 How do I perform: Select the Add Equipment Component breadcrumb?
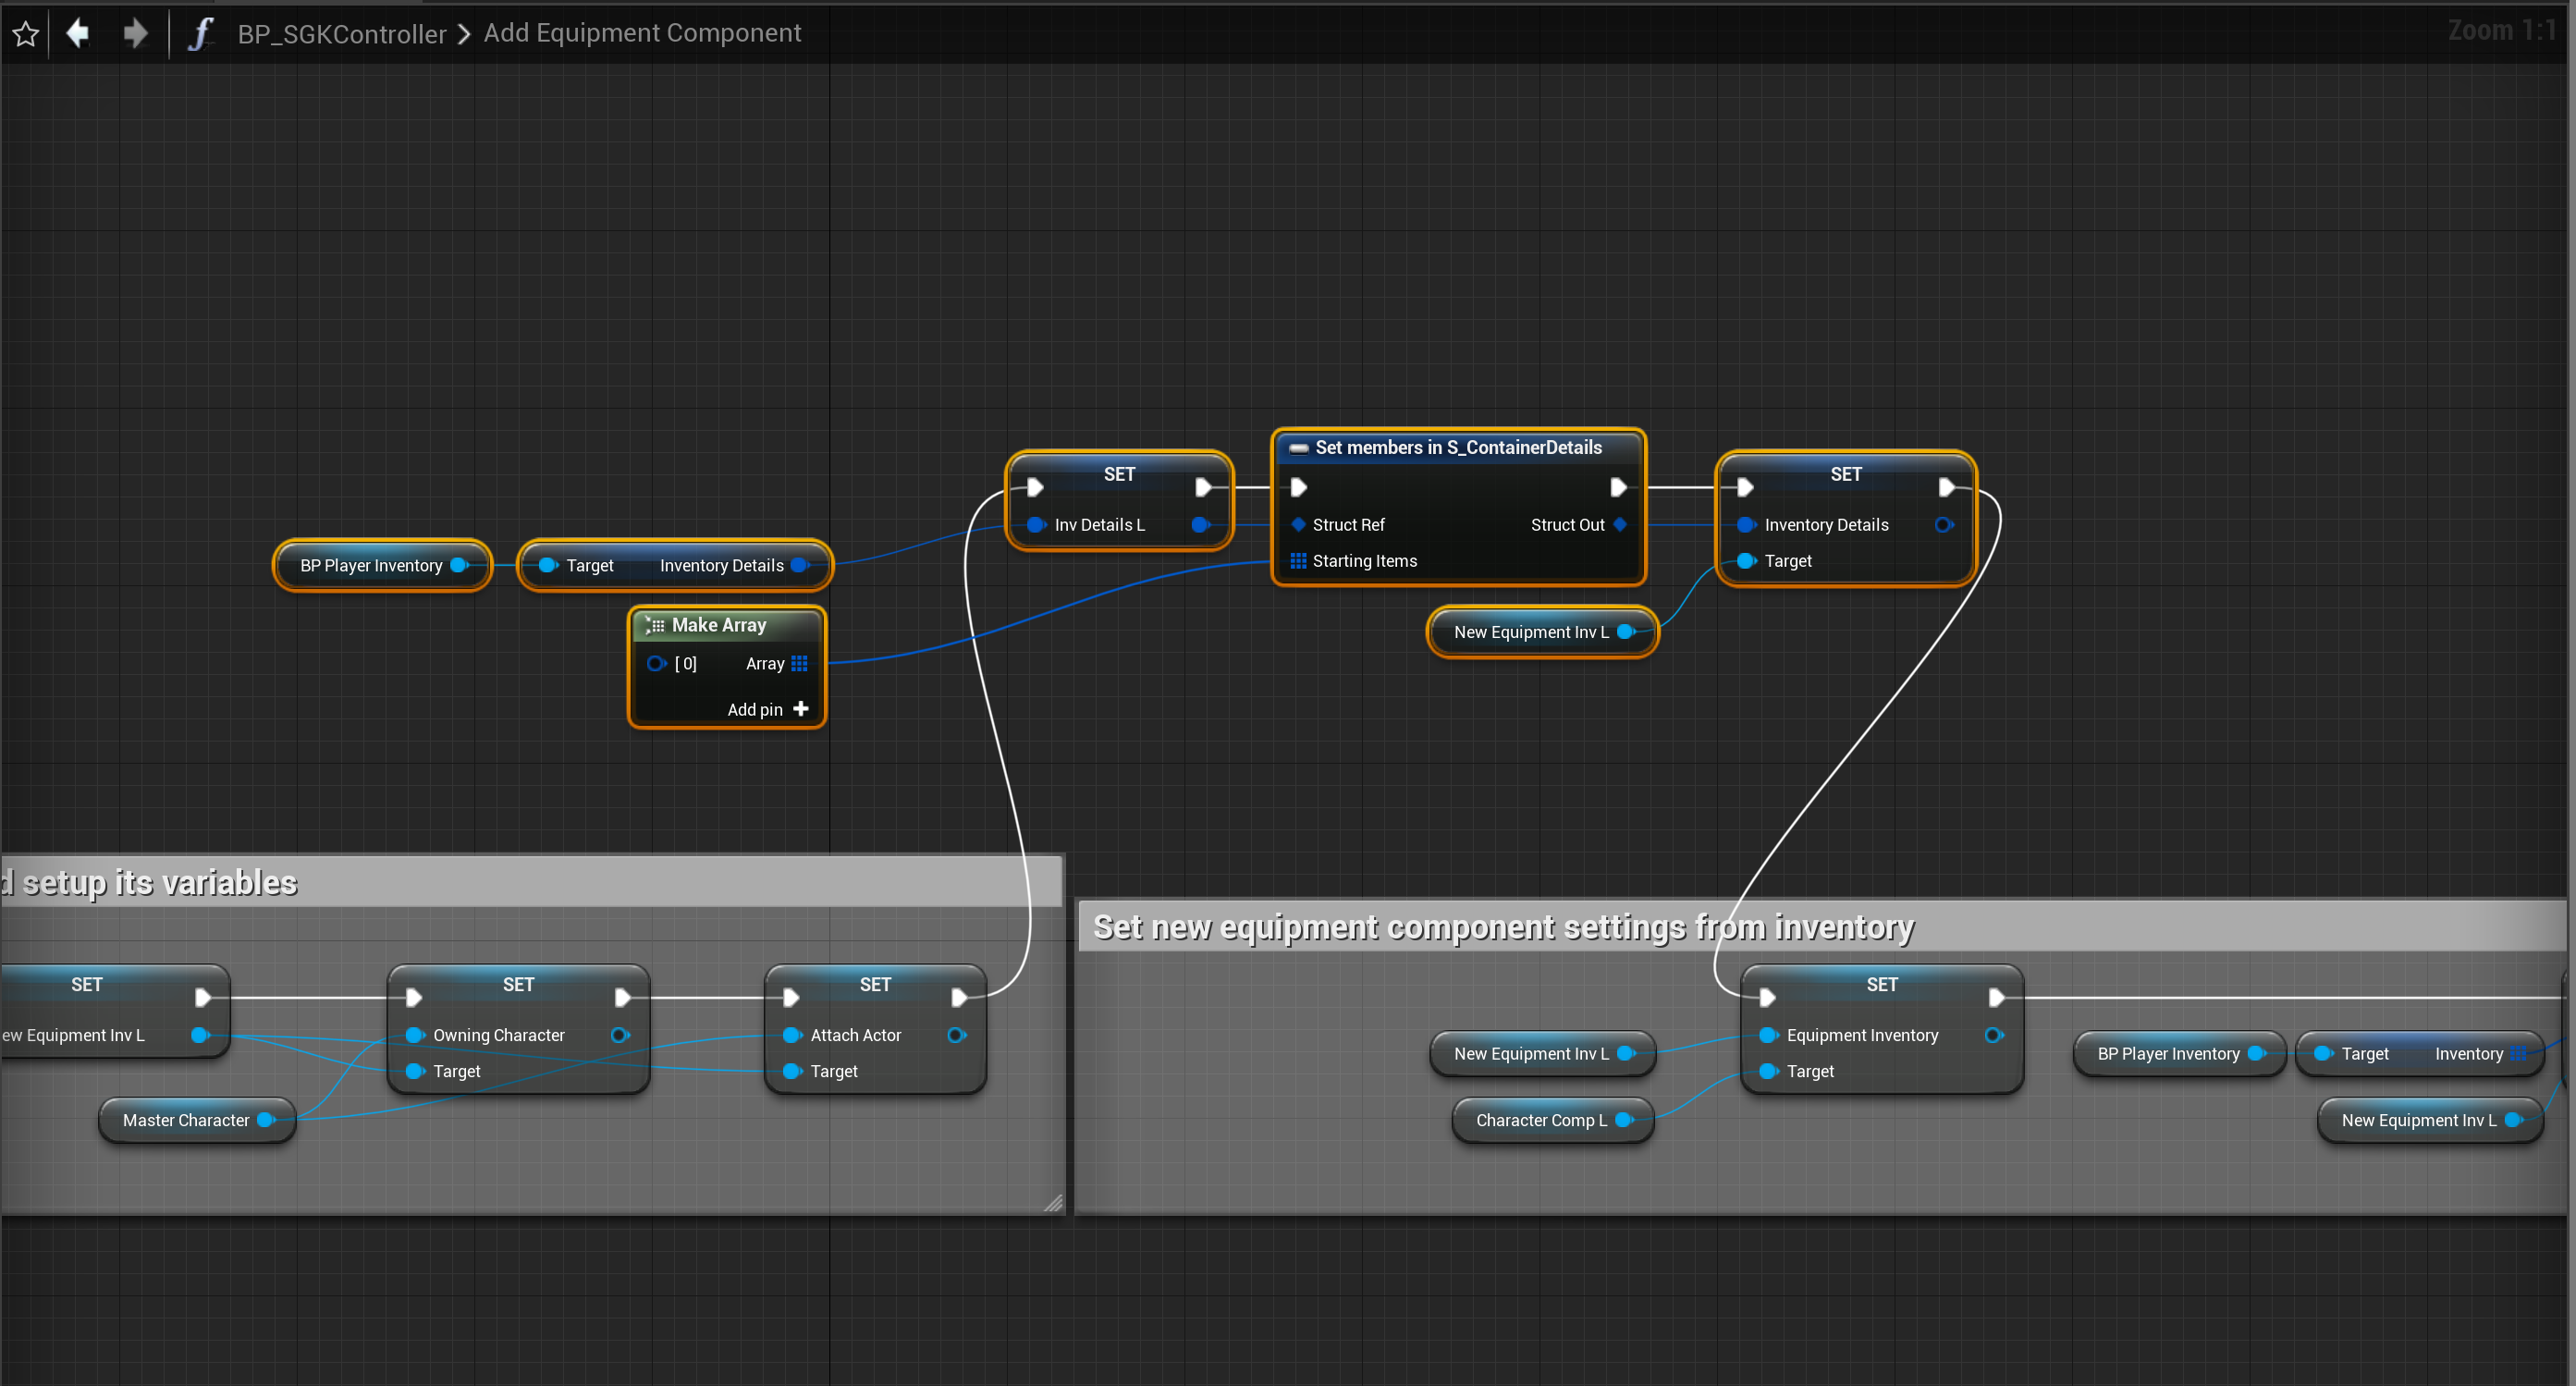click(642, 33)
